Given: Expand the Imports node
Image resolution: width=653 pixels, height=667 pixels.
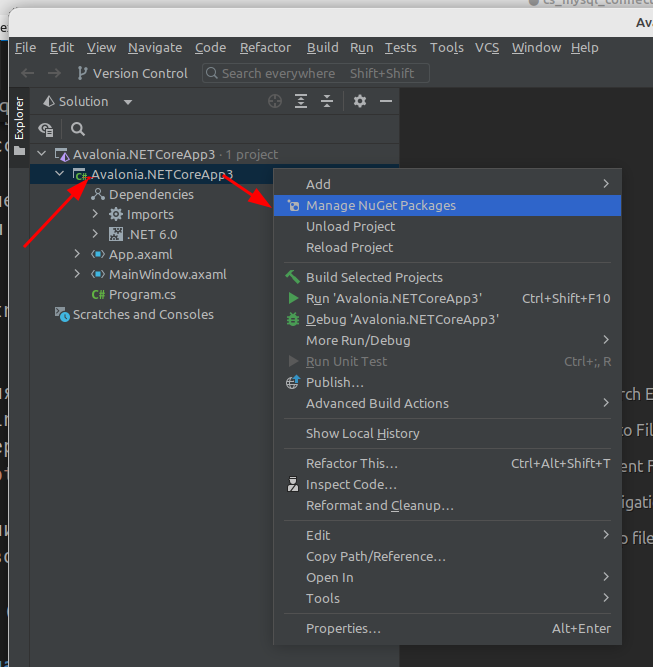Looking at the screenshot, I should click(95, 214).
